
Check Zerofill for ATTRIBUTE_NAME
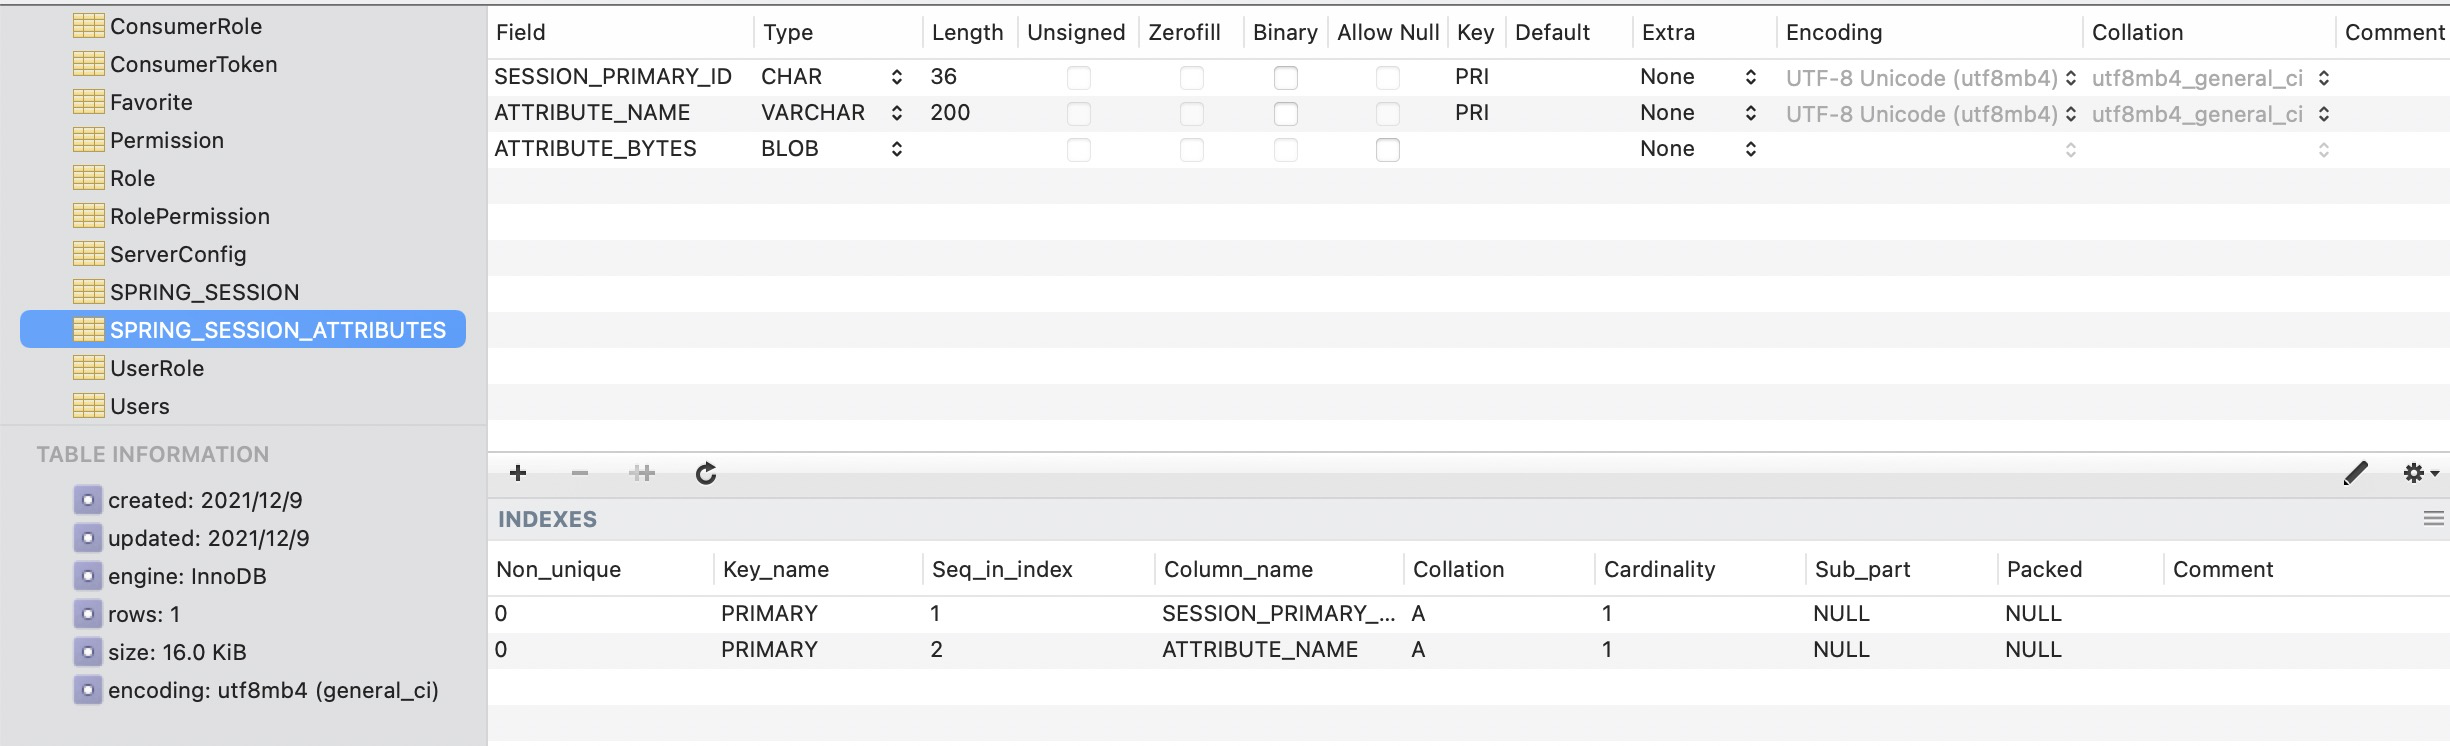coord(1190,112)
